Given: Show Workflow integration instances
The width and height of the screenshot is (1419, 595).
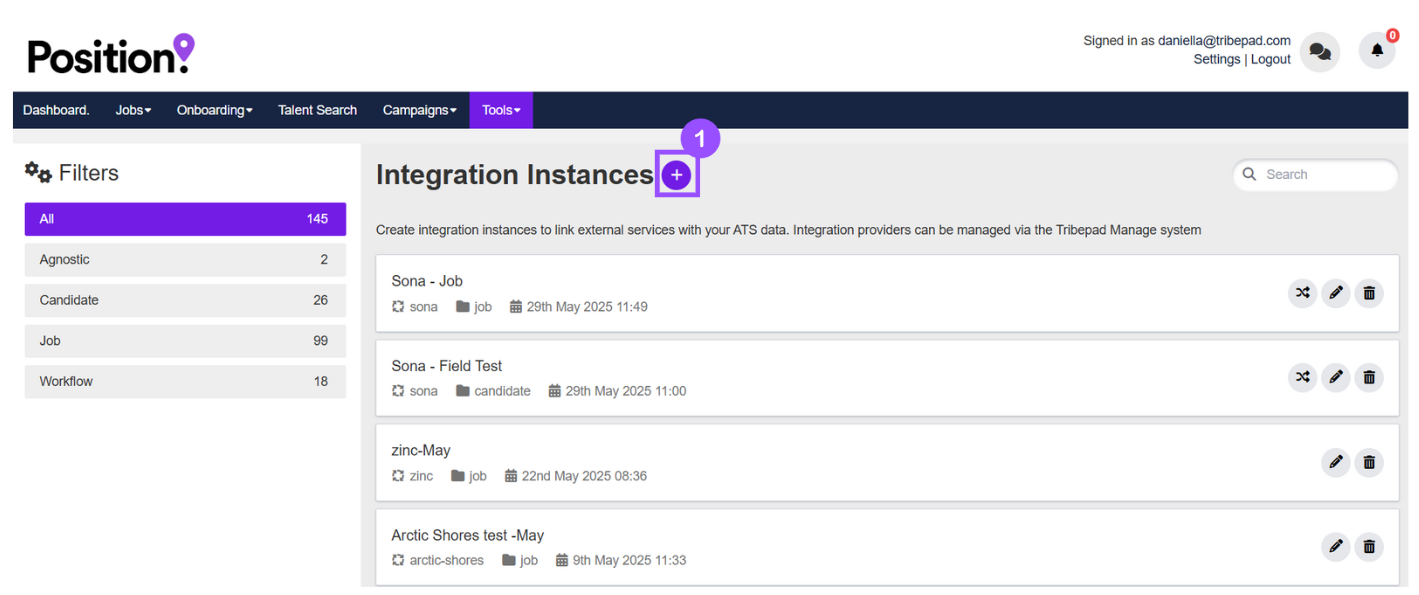Looking at the screenshot, I should (x=185, y=381).
